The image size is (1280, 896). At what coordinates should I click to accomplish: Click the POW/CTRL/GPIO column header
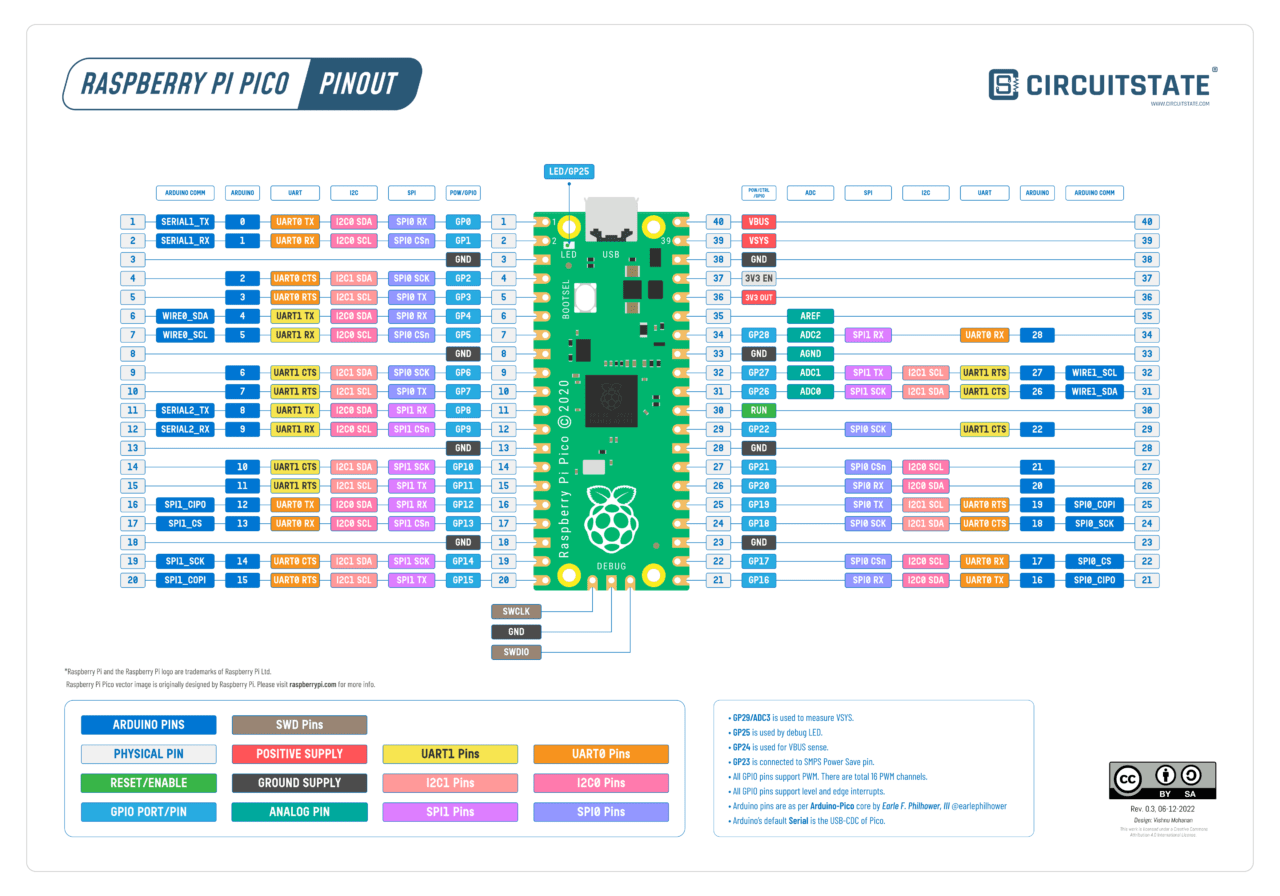click(x=757, y=193)
